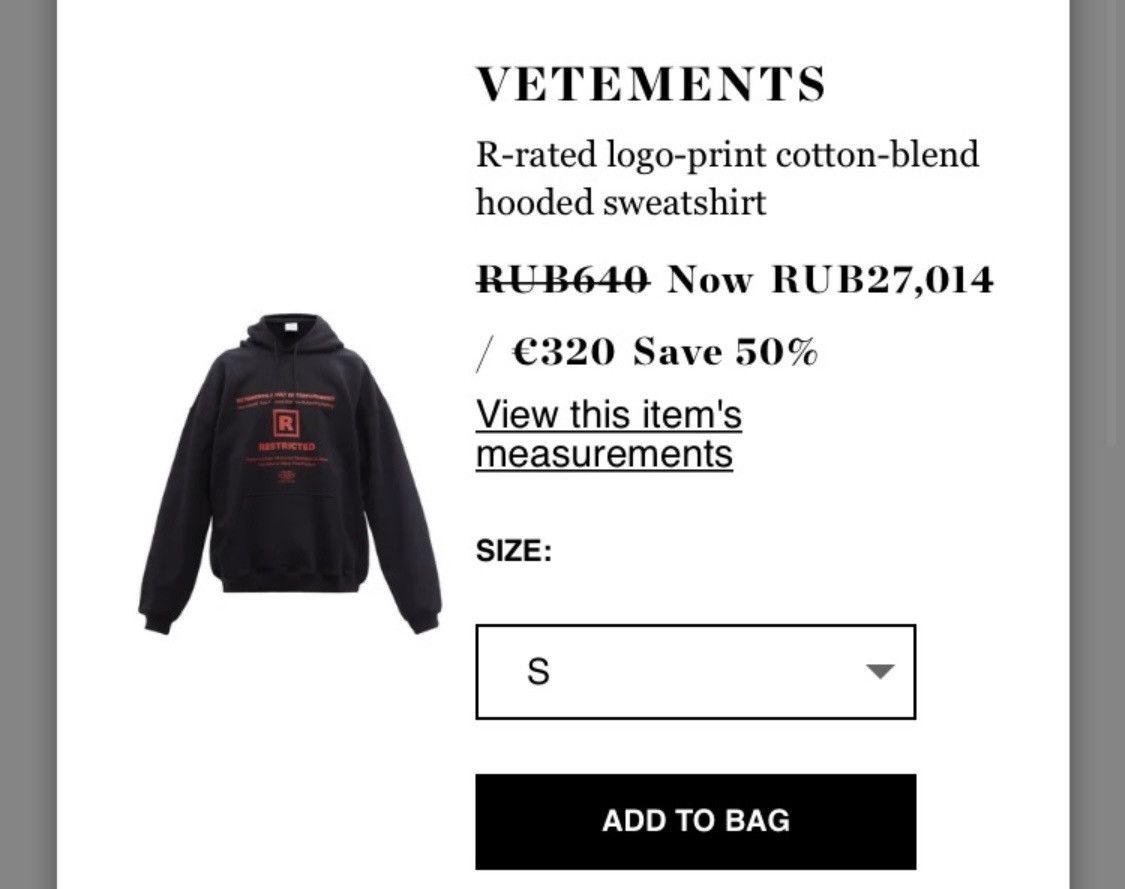Screen dimensions: 1125x889
Task: Click the ADD TO BAG button
Action: (x=695, y=822)
